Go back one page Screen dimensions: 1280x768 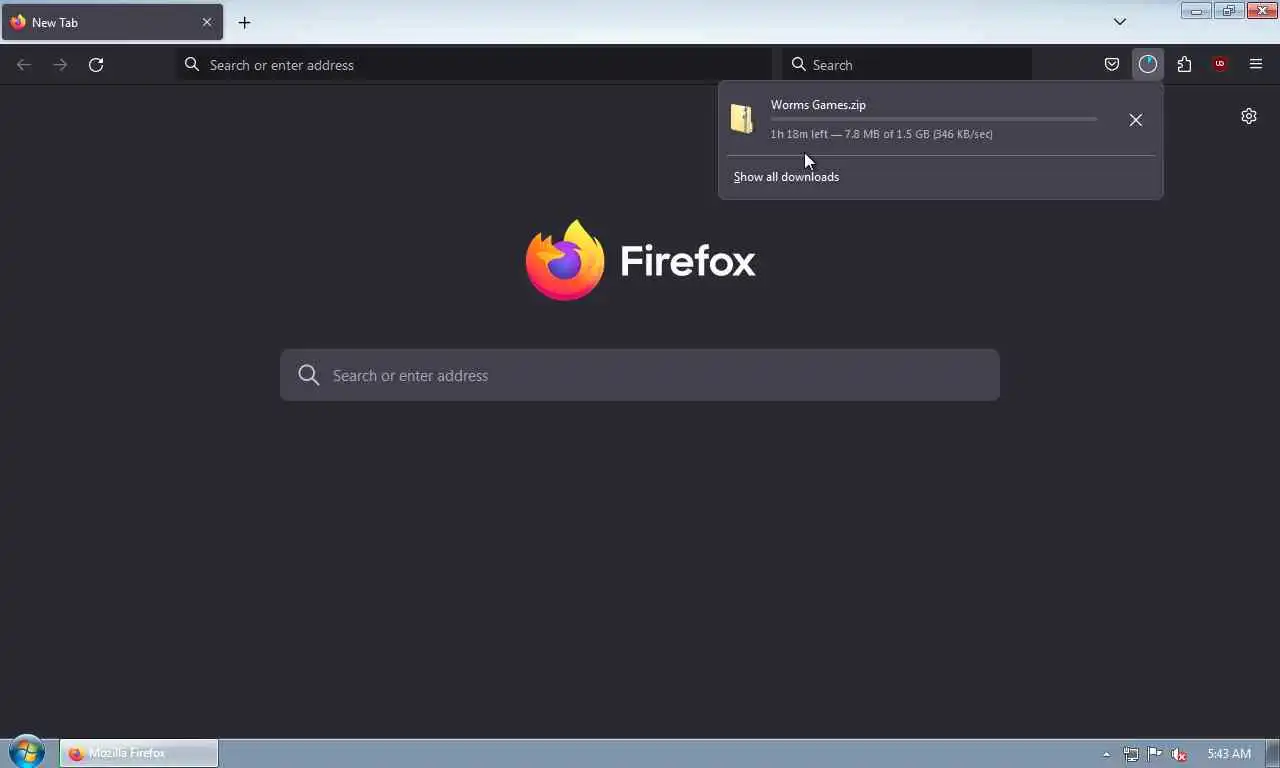(x=24, y=65)
